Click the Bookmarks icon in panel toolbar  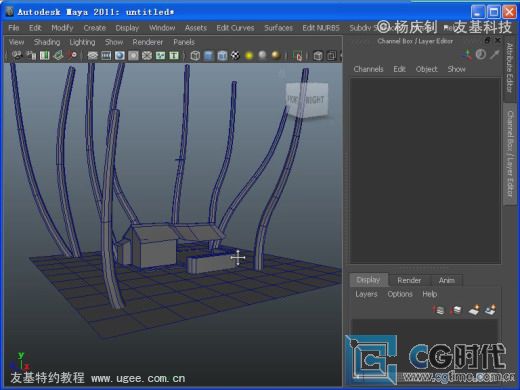[44, 55]
